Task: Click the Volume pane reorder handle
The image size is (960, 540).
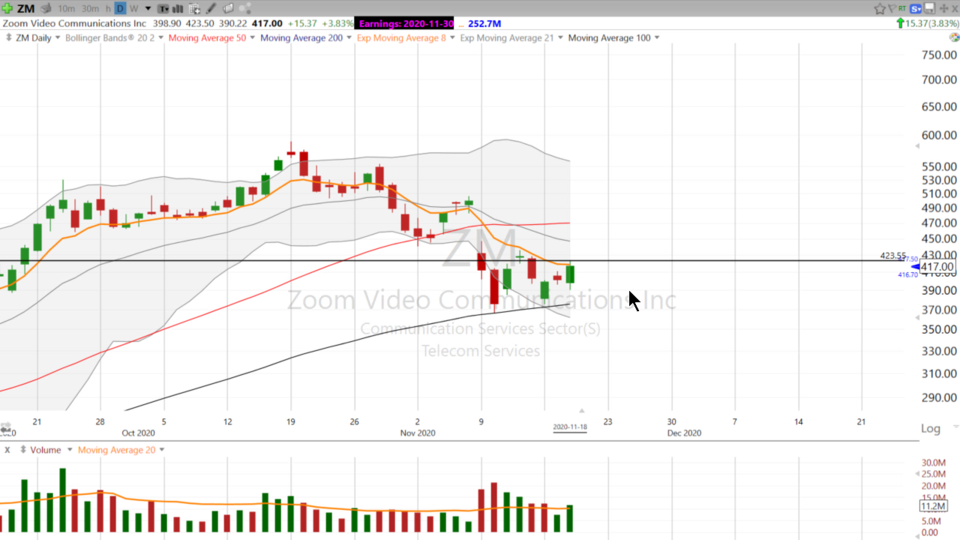Action: pos(23,450)
